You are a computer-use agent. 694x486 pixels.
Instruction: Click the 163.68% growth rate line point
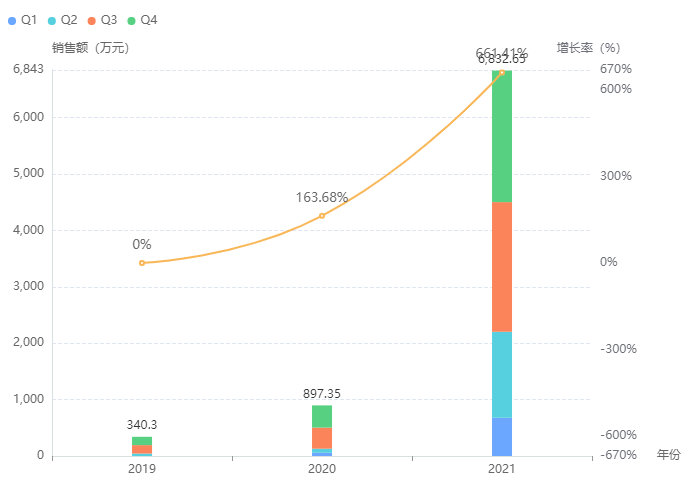click(322, 216)
